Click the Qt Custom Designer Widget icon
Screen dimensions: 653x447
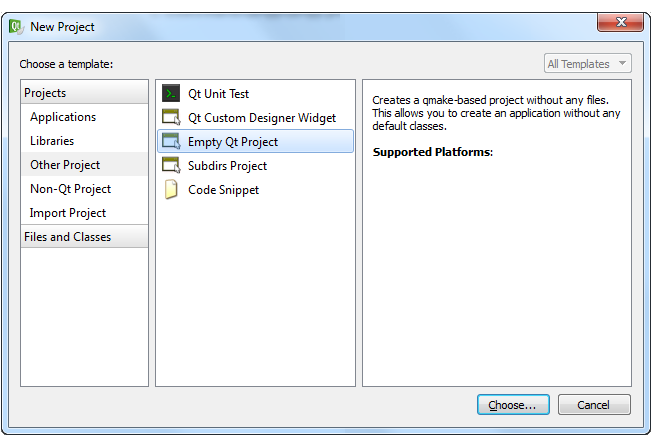pos(170,118)
